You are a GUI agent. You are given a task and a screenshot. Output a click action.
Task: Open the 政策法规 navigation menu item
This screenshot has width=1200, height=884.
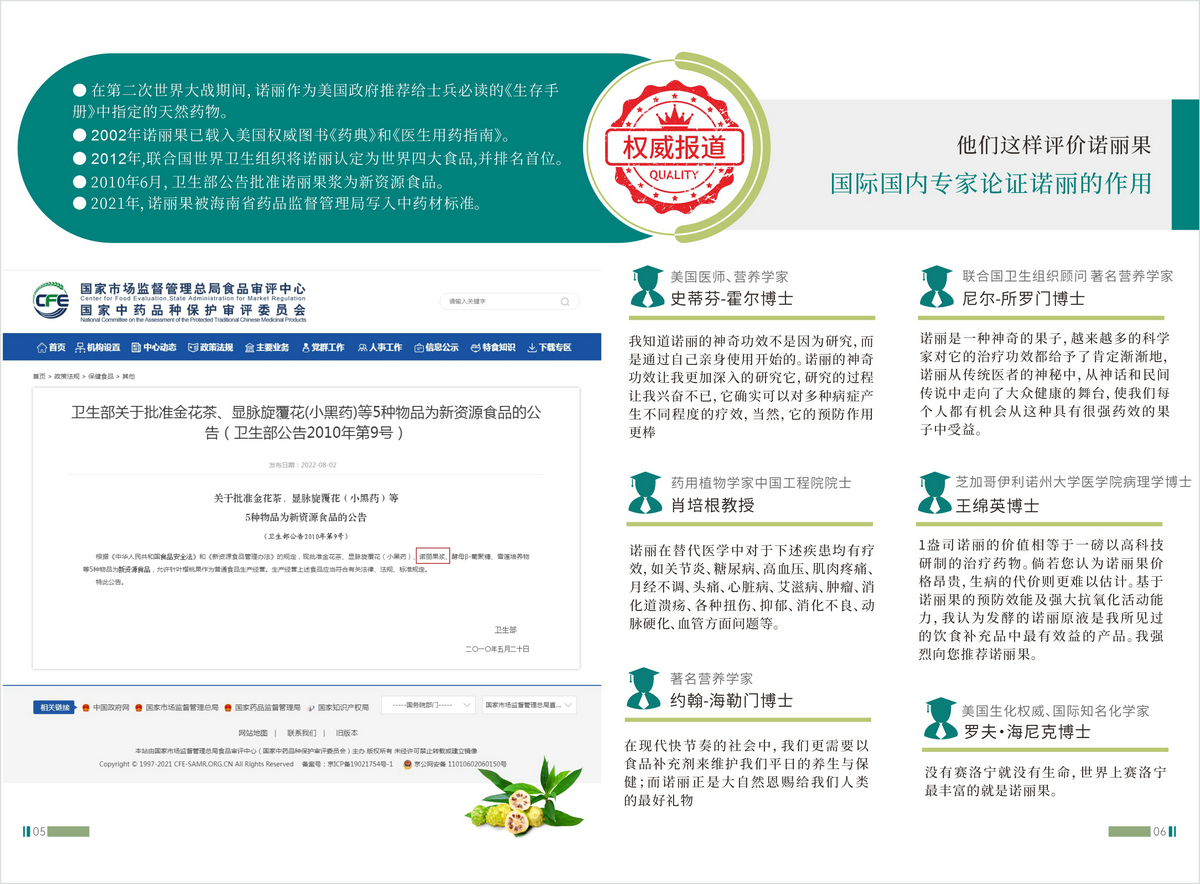click(211, 348)
